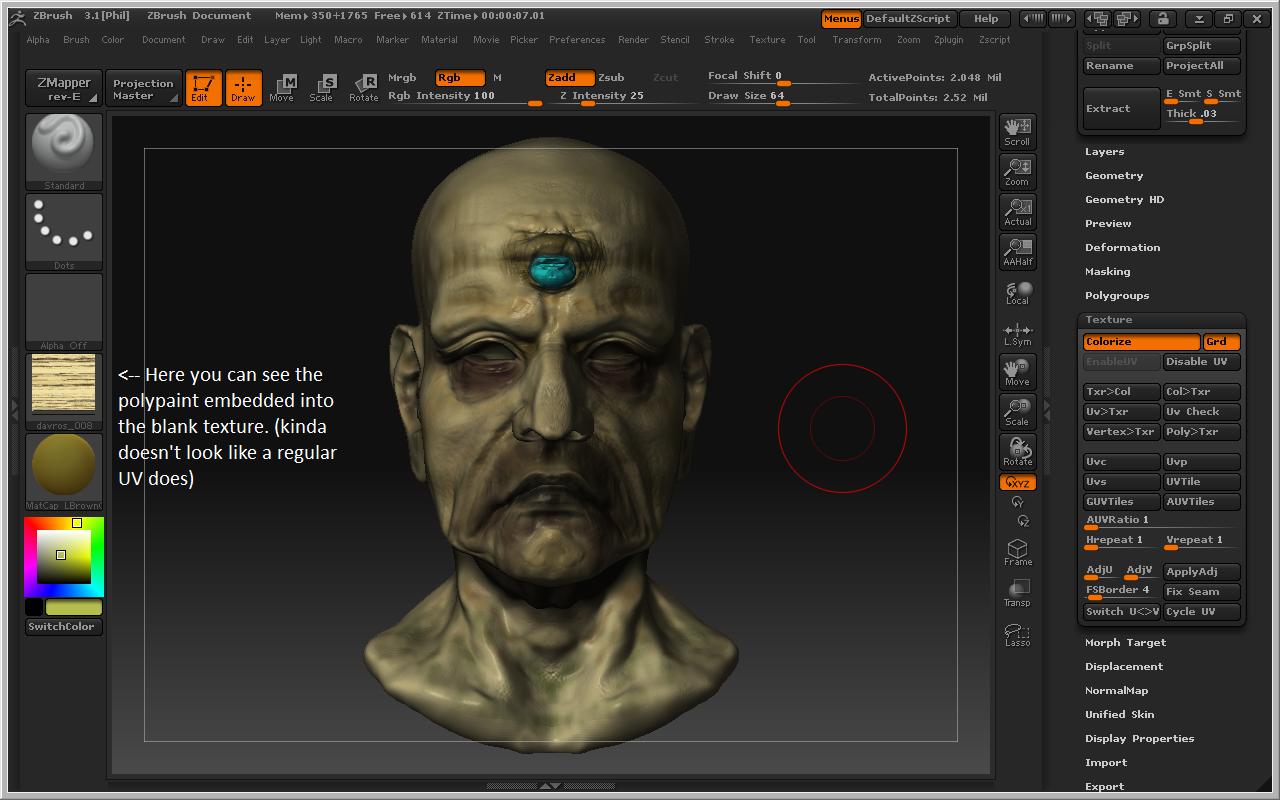1280x800 pixels.
Task: Toggle the XYZ rotation mode
Action: pyautogui.click(x=1017, y=483)
